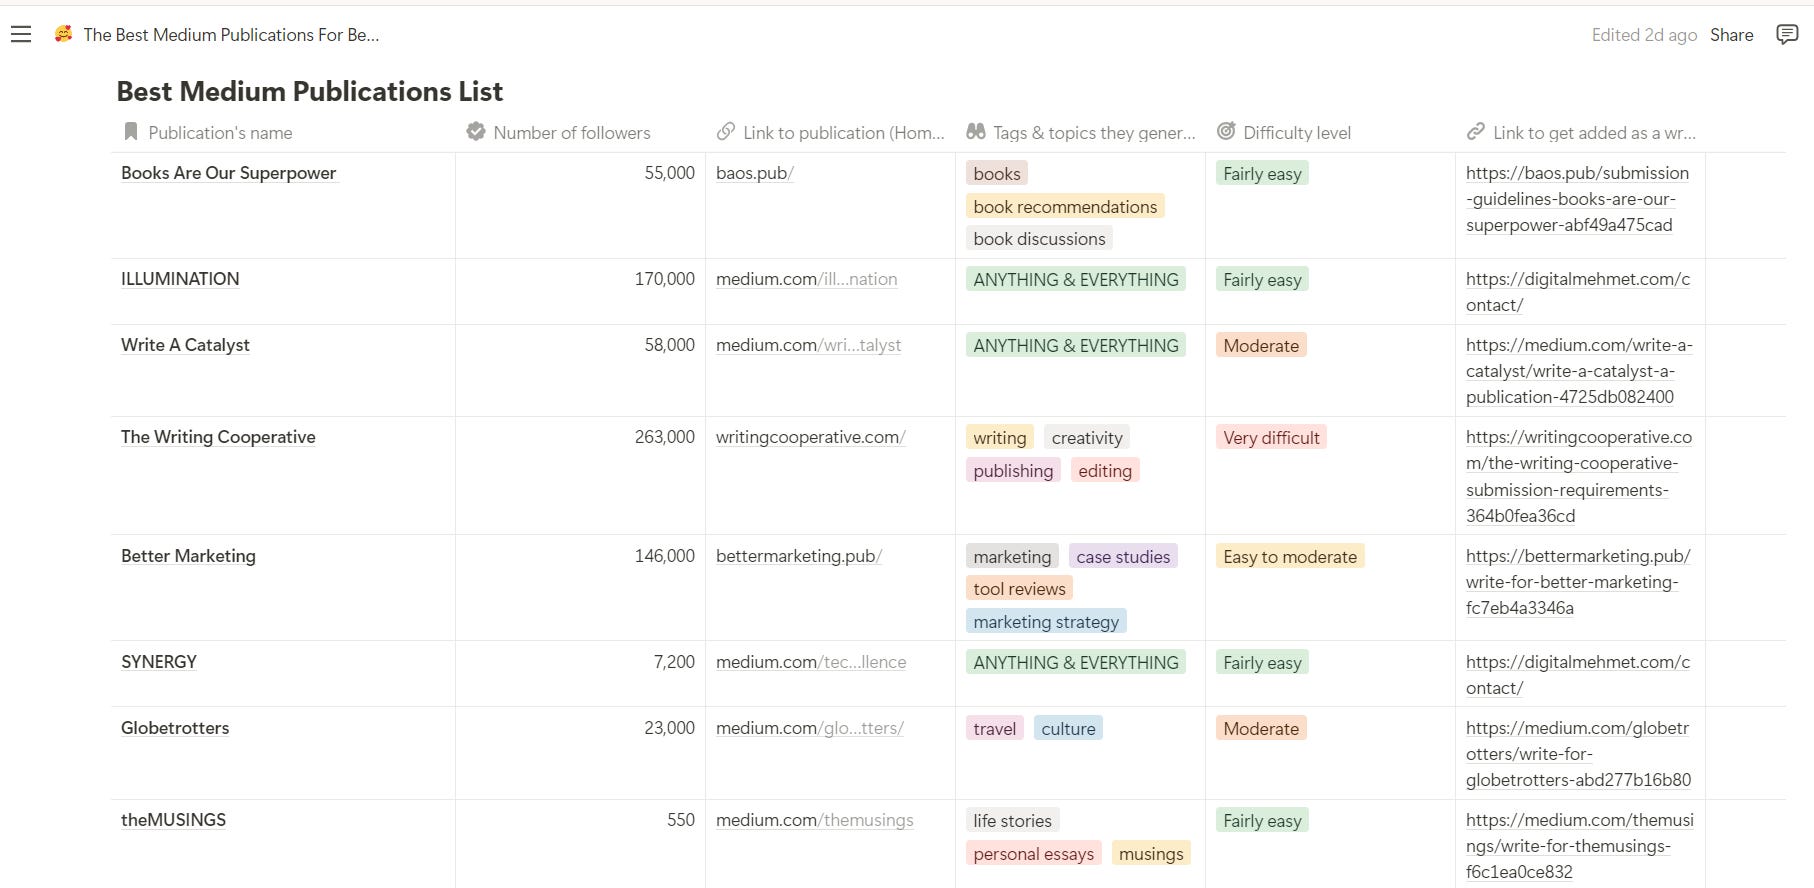Image resolution: width=1814 pixels, height=888 pixels.
Task: Click the link icon by Link to publication
Action: pos(726,132)
